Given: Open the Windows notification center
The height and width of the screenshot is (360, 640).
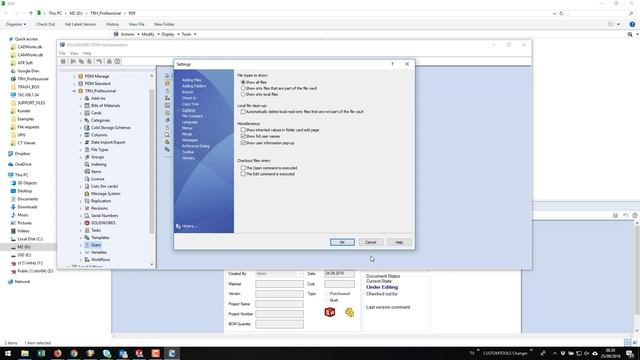Looking at the screenshot, I should (630, 353).
